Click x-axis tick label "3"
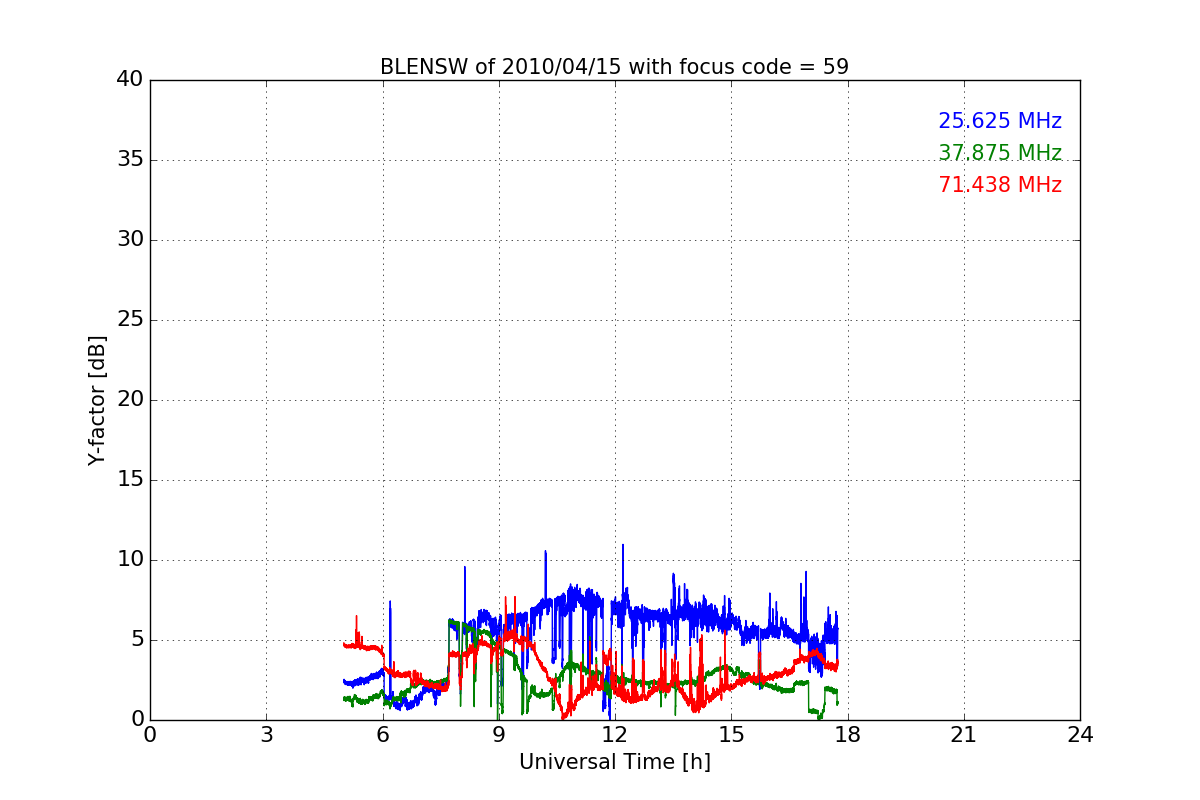The height and width of the screenshot is (800, 1200). point(266,734)
